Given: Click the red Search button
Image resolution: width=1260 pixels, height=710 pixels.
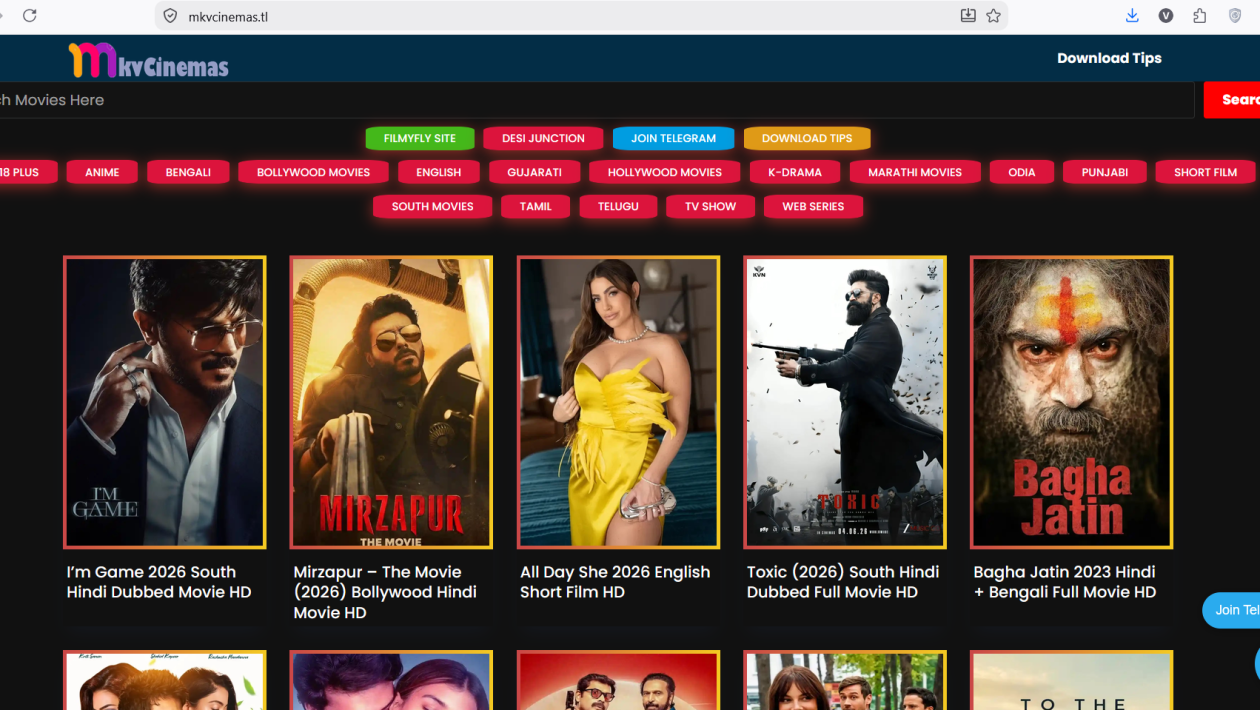Looking at the screenshot, I should [x=1232, y=100].
